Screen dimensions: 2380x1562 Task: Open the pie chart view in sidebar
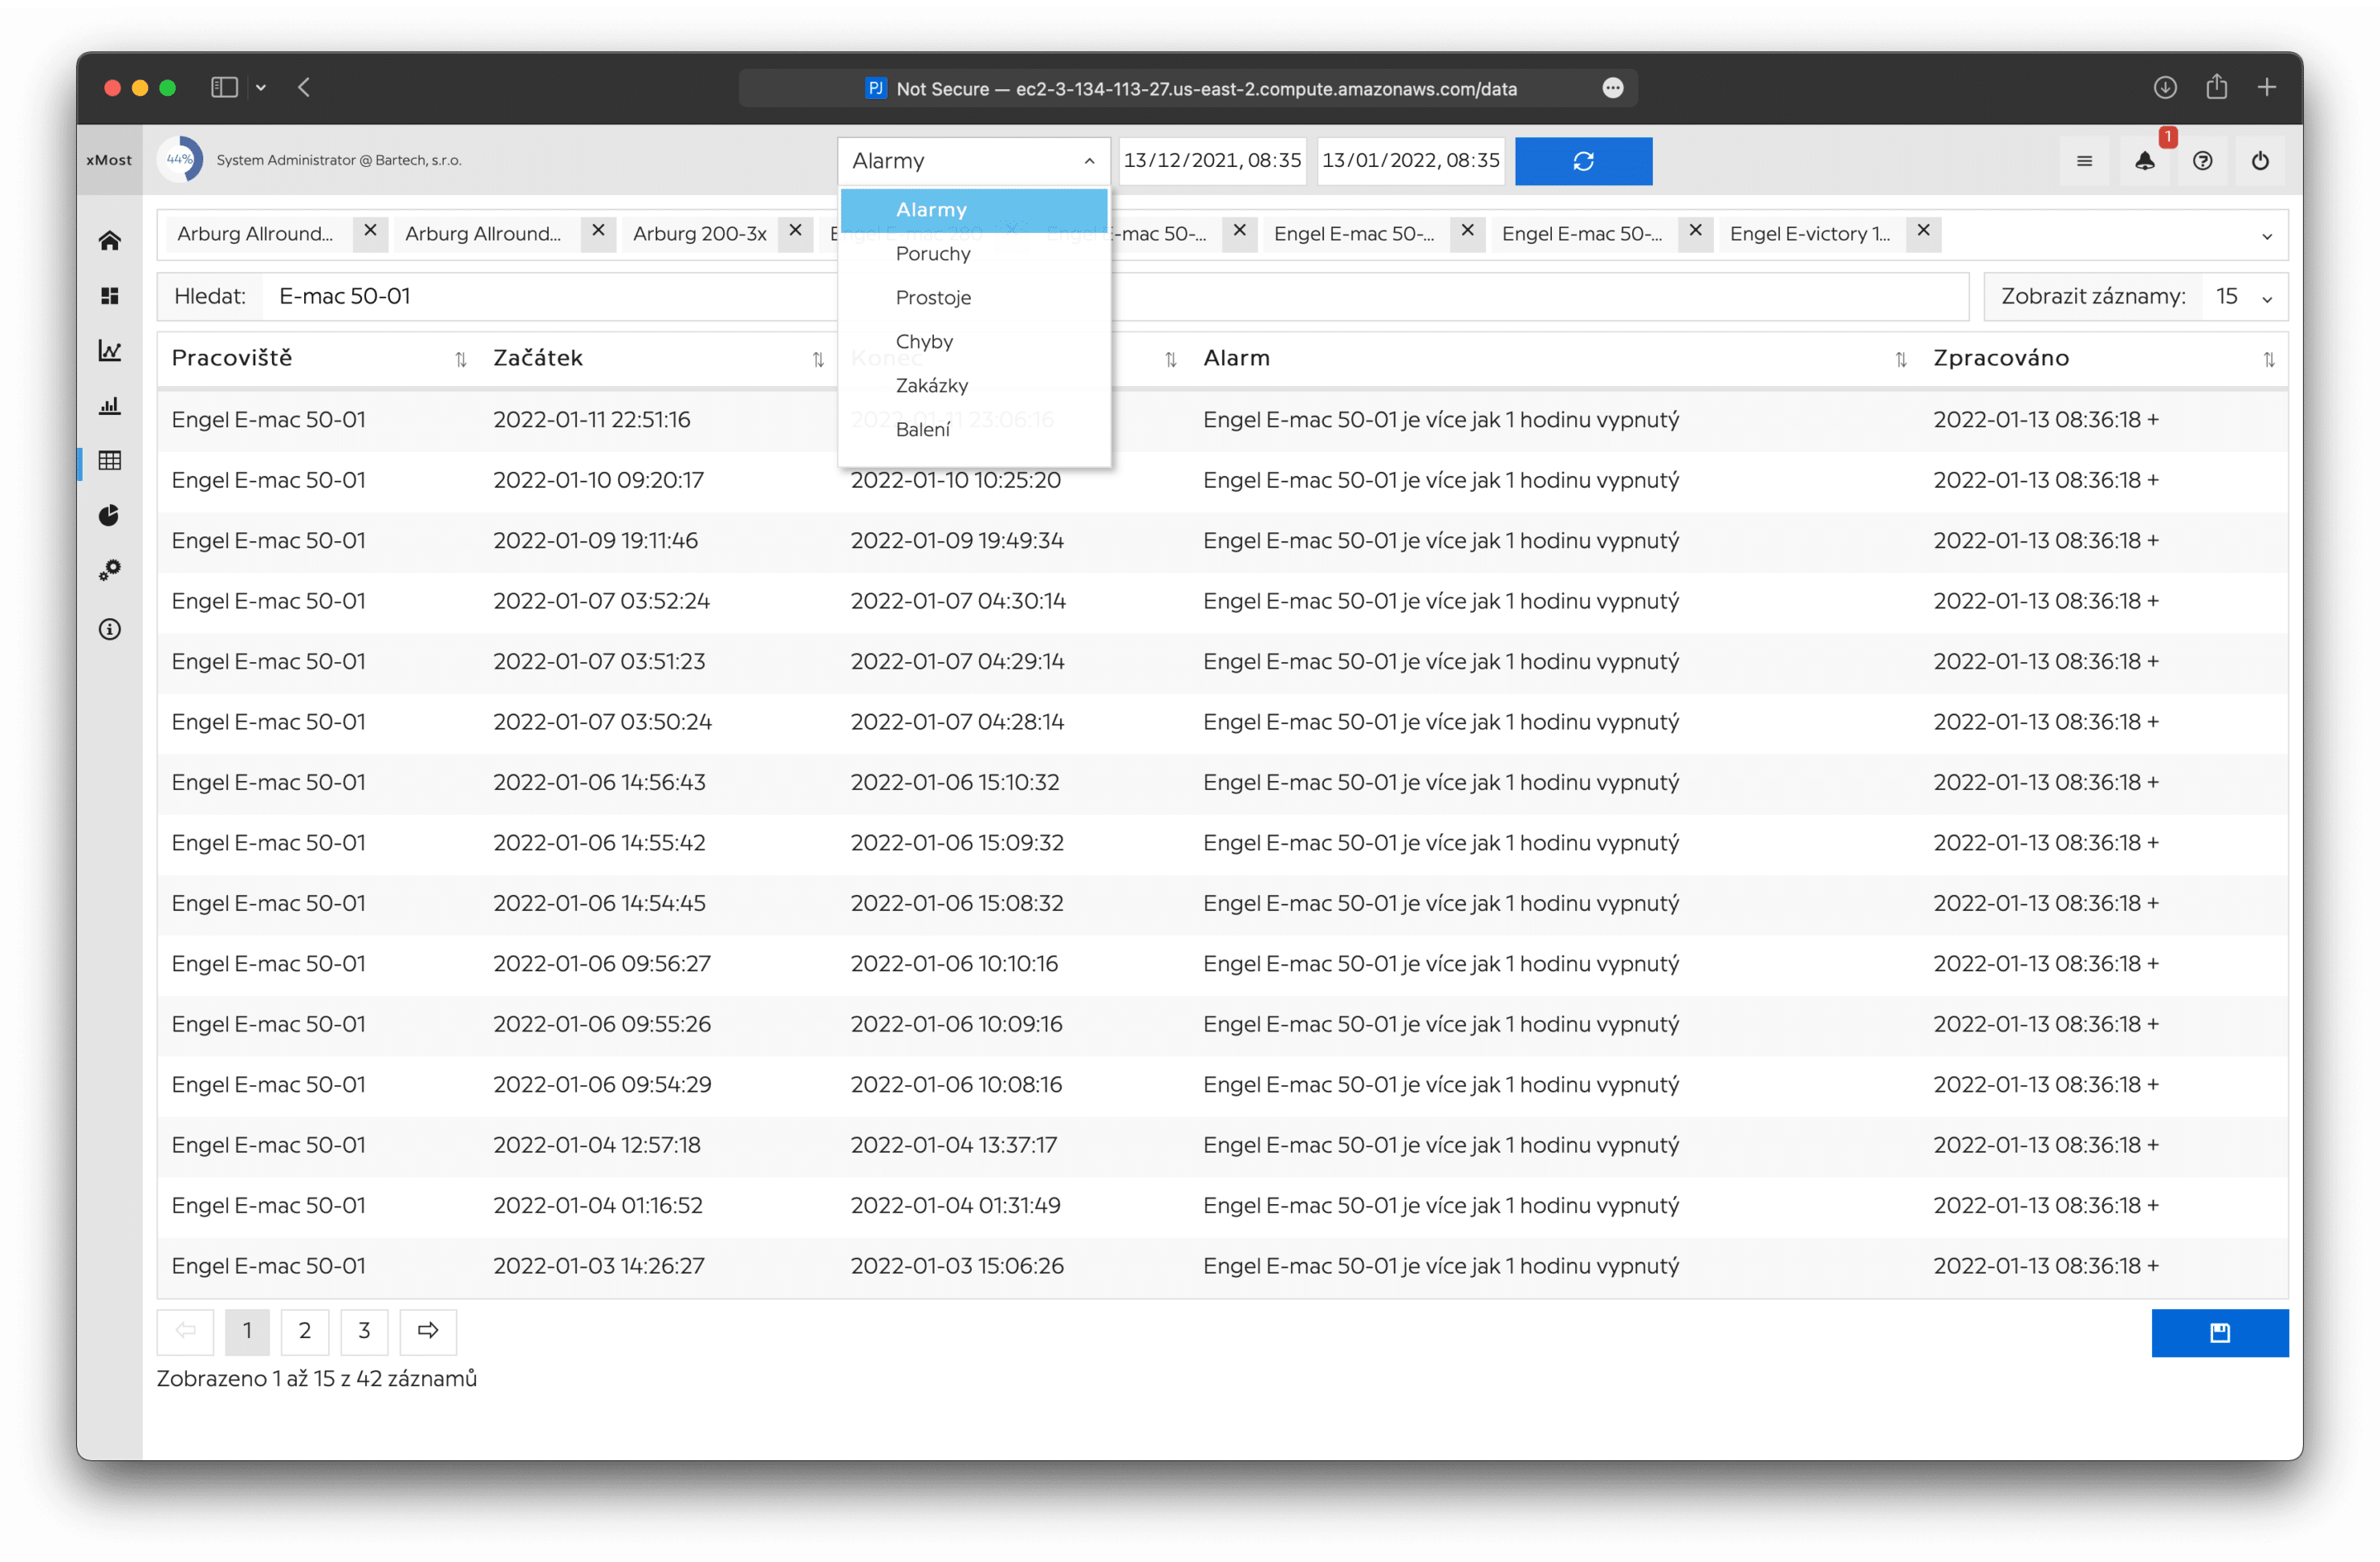(x=110, y=516)
